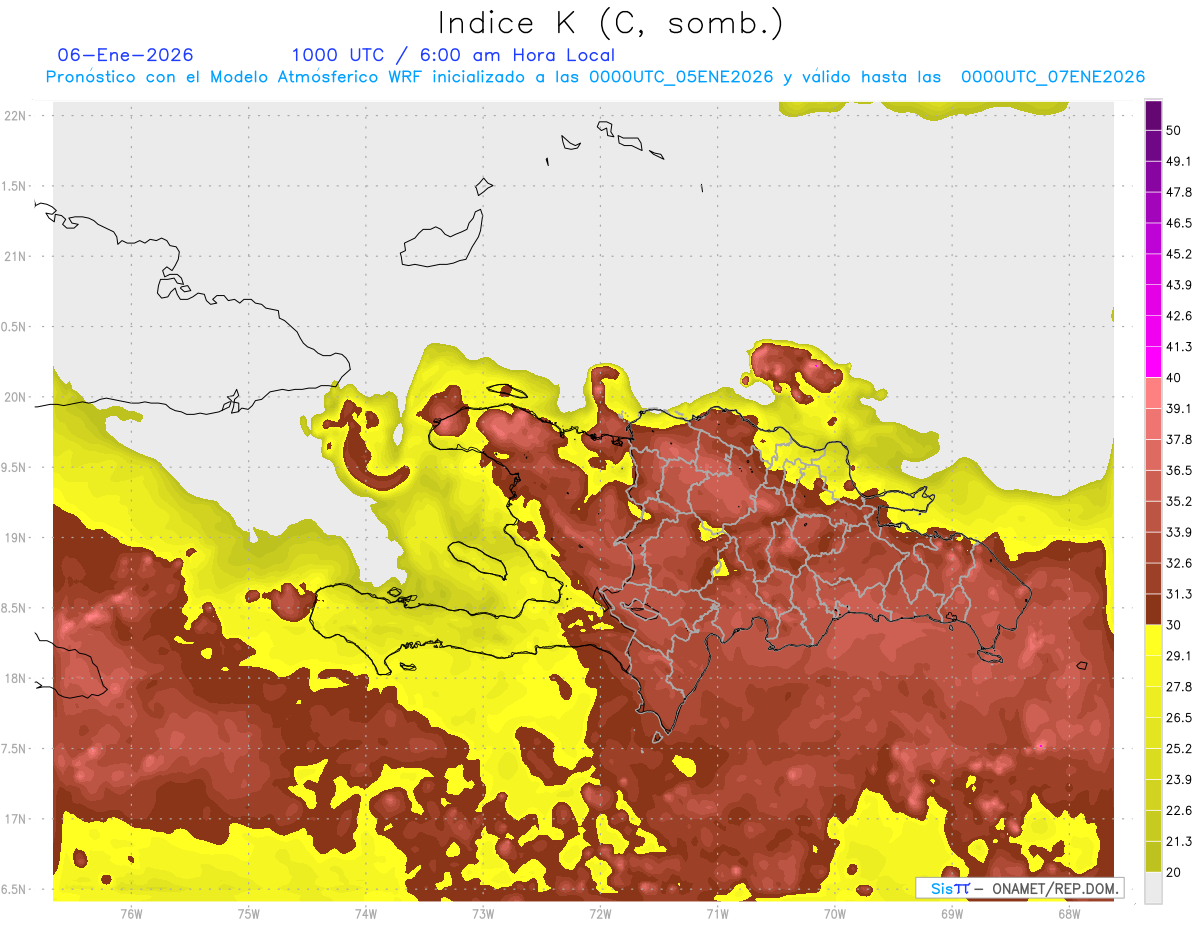Click the "21N" latitude label
Screen dimensions: 1200x927
pyautogui.click(x=16, y=257)
